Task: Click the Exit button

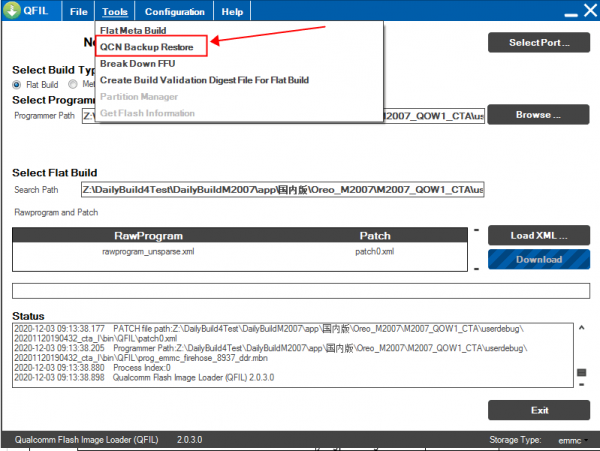Action: tap(539, 410)
